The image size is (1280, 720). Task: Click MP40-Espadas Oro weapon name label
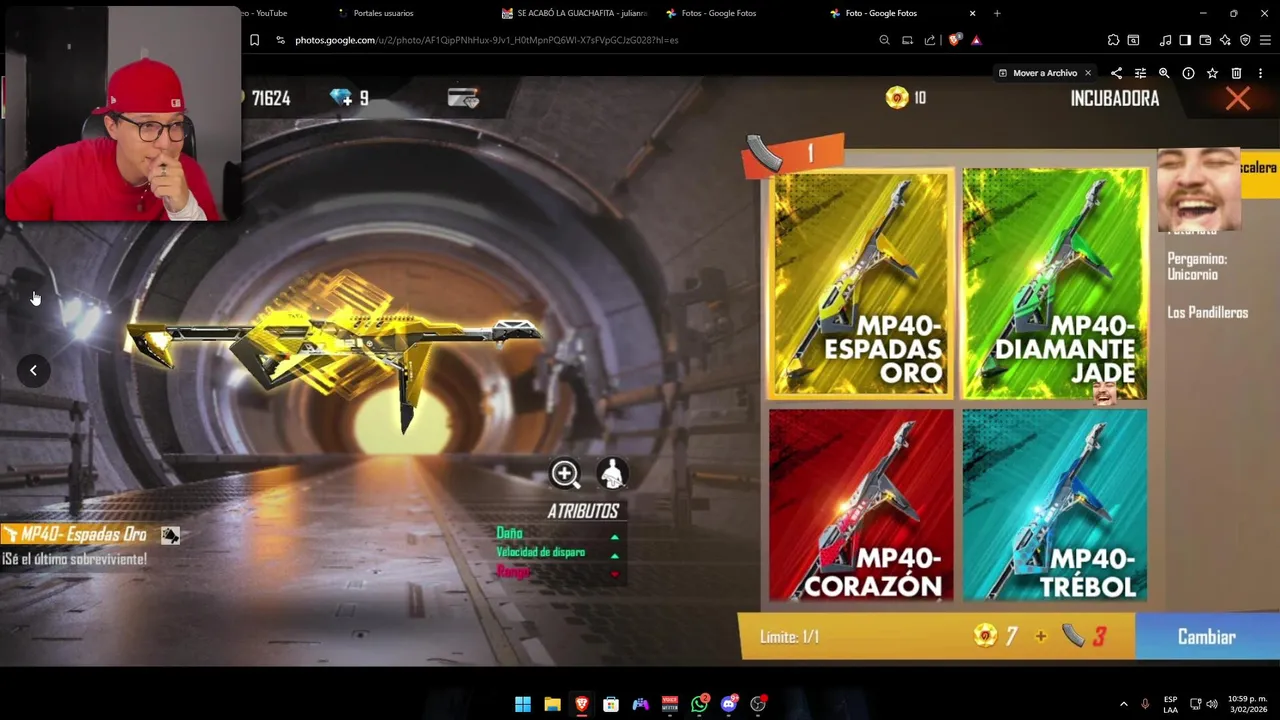click(x=84, y=535)
